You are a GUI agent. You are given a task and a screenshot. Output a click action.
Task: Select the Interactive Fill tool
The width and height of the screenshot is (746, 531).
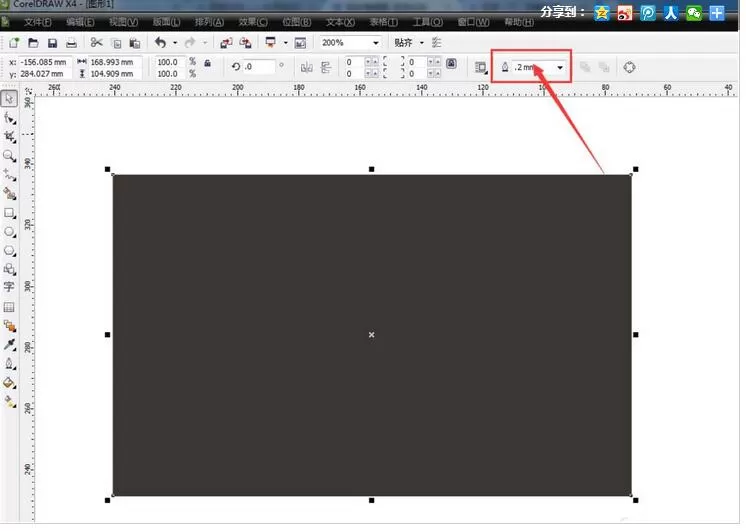pyautogui.click(x=9, y=402)
